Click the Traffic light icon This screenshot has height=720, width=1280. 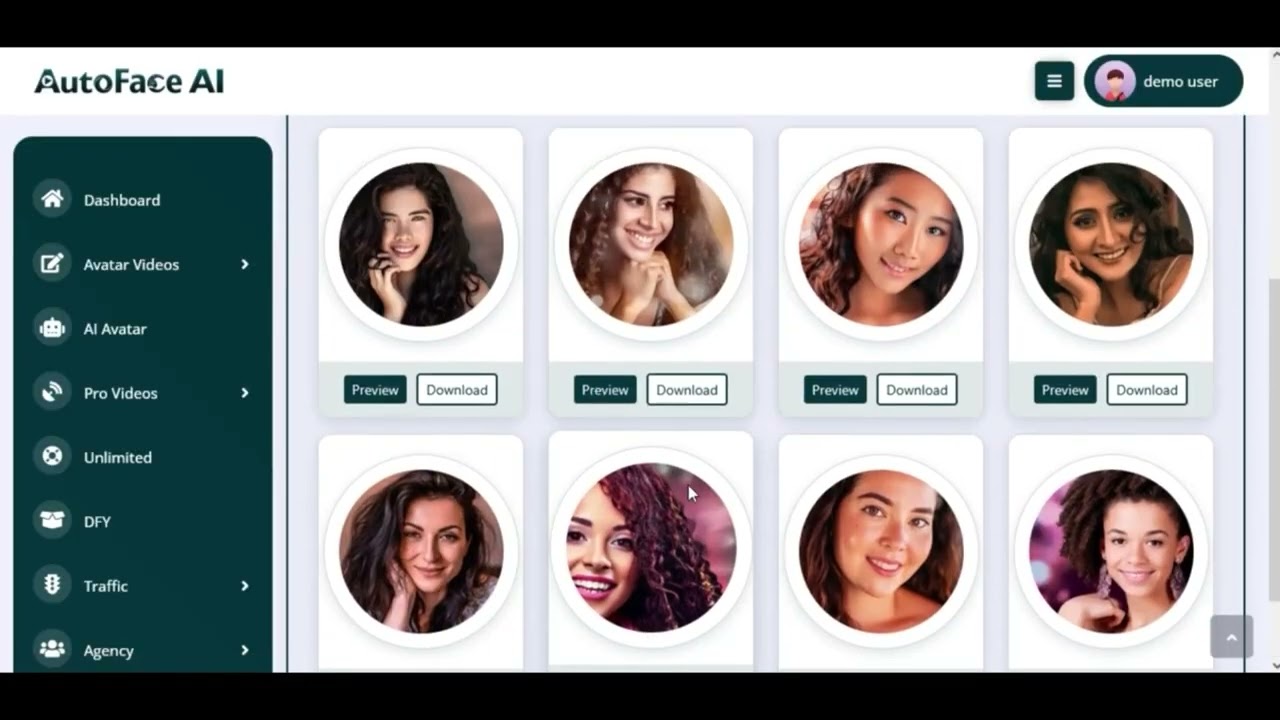(52, 585)
